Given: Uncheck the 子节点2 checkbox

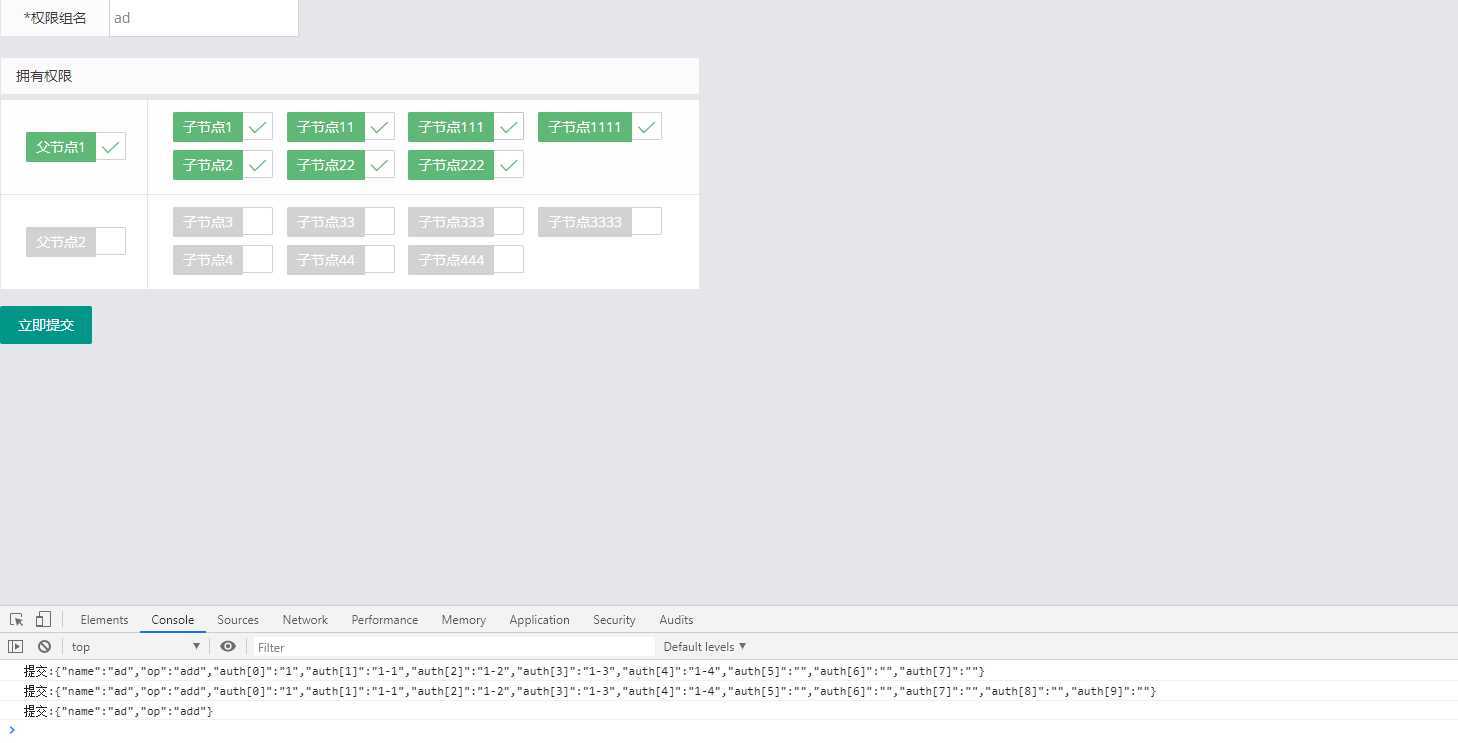Looking at the screenshot, I should pyautogui.click(x=223, y=165).
